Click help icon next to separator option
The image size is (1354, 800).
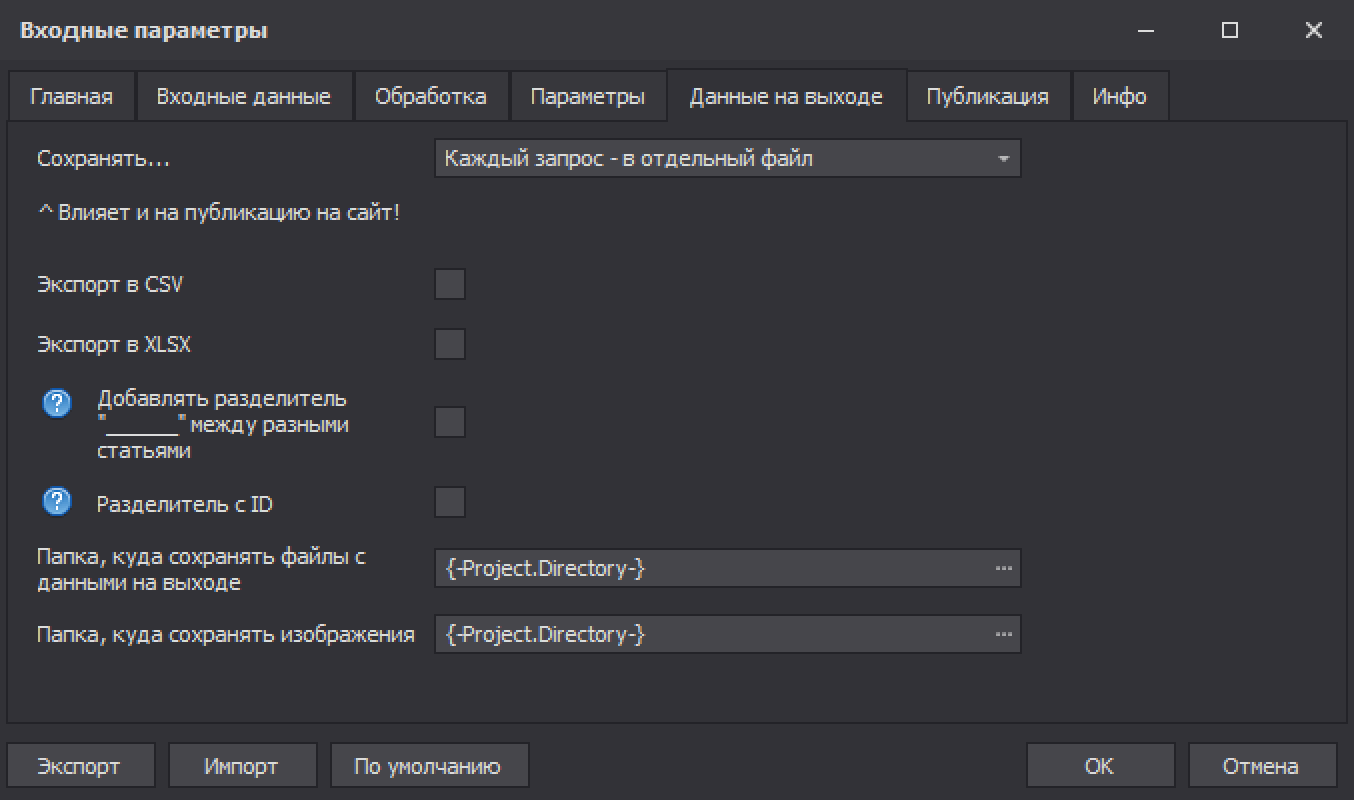[x=57, y=403]
